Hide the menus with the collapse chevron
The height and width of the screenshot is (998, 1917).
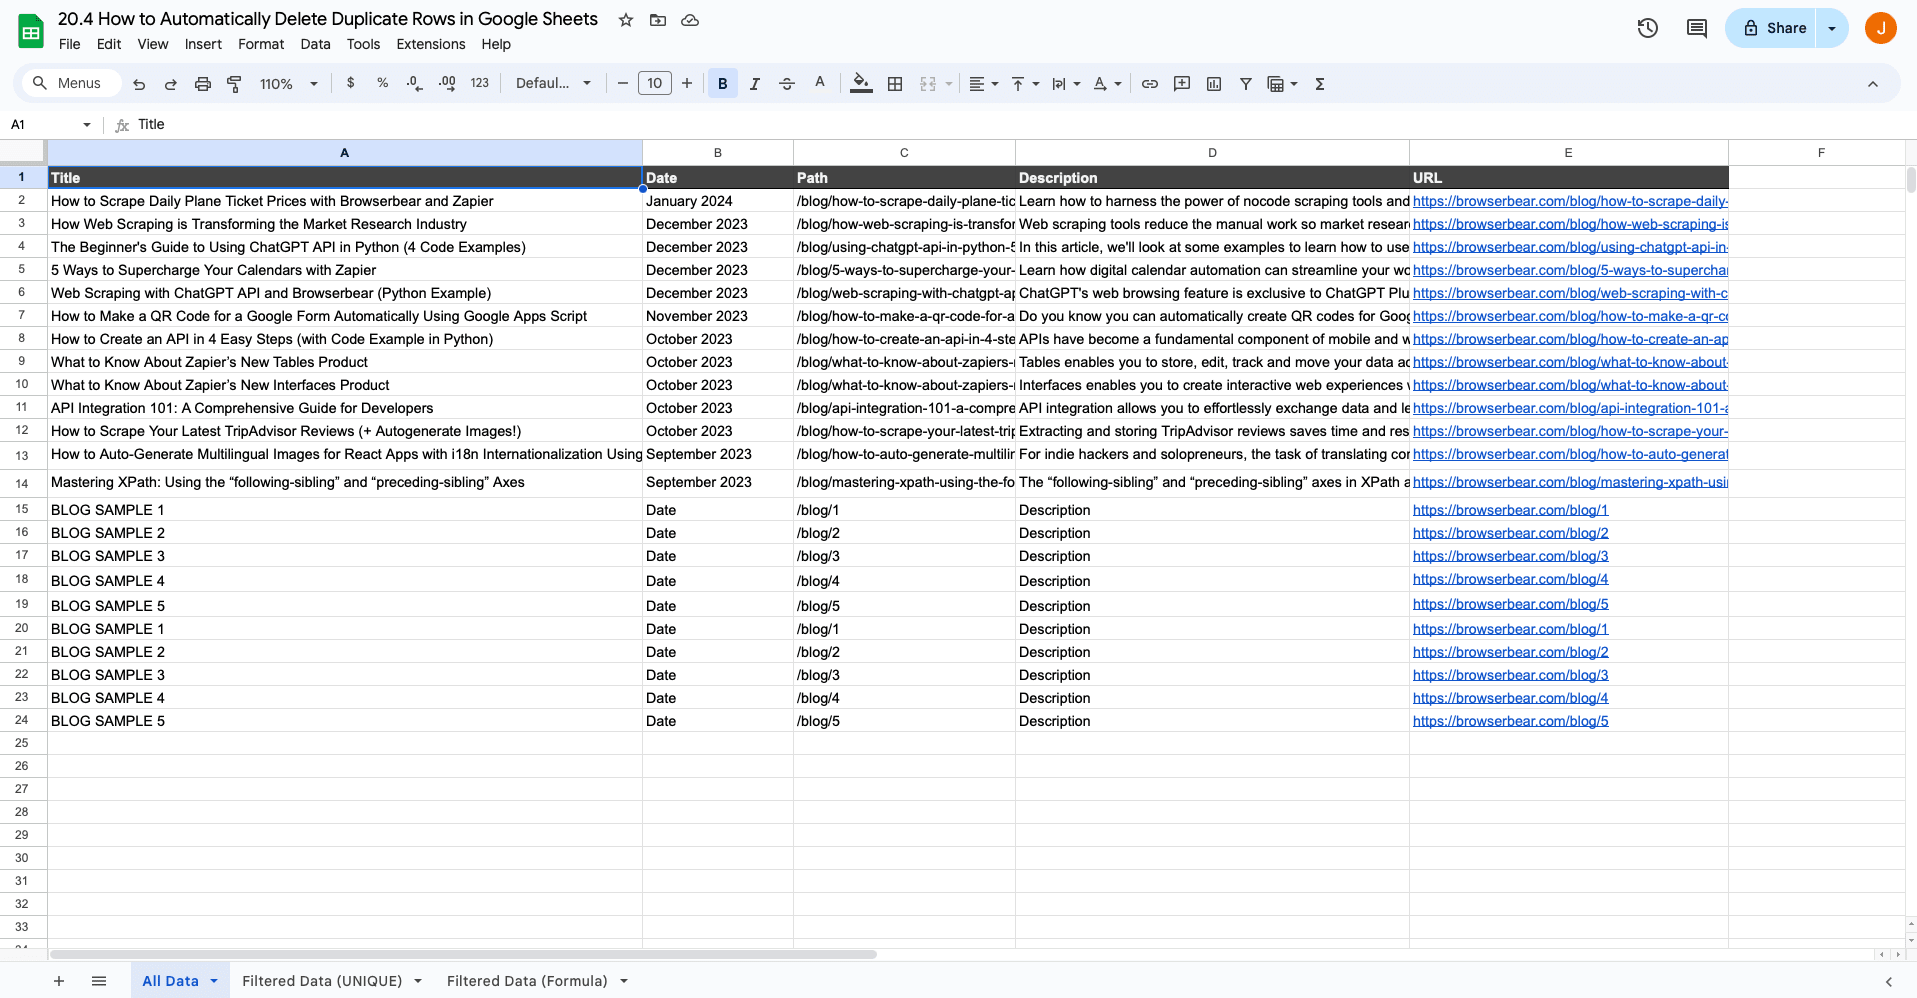1873,84
